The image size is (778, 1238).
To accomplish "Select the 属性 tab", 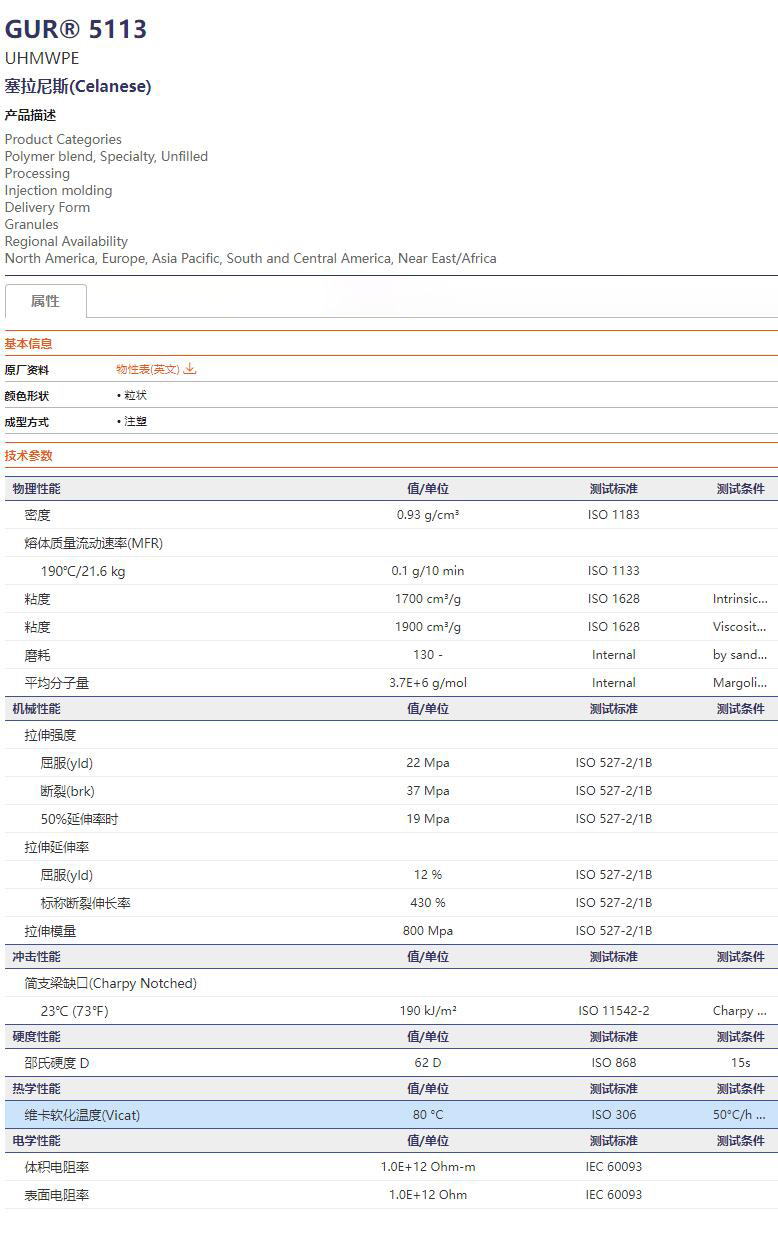I will [x=45, y=301].
